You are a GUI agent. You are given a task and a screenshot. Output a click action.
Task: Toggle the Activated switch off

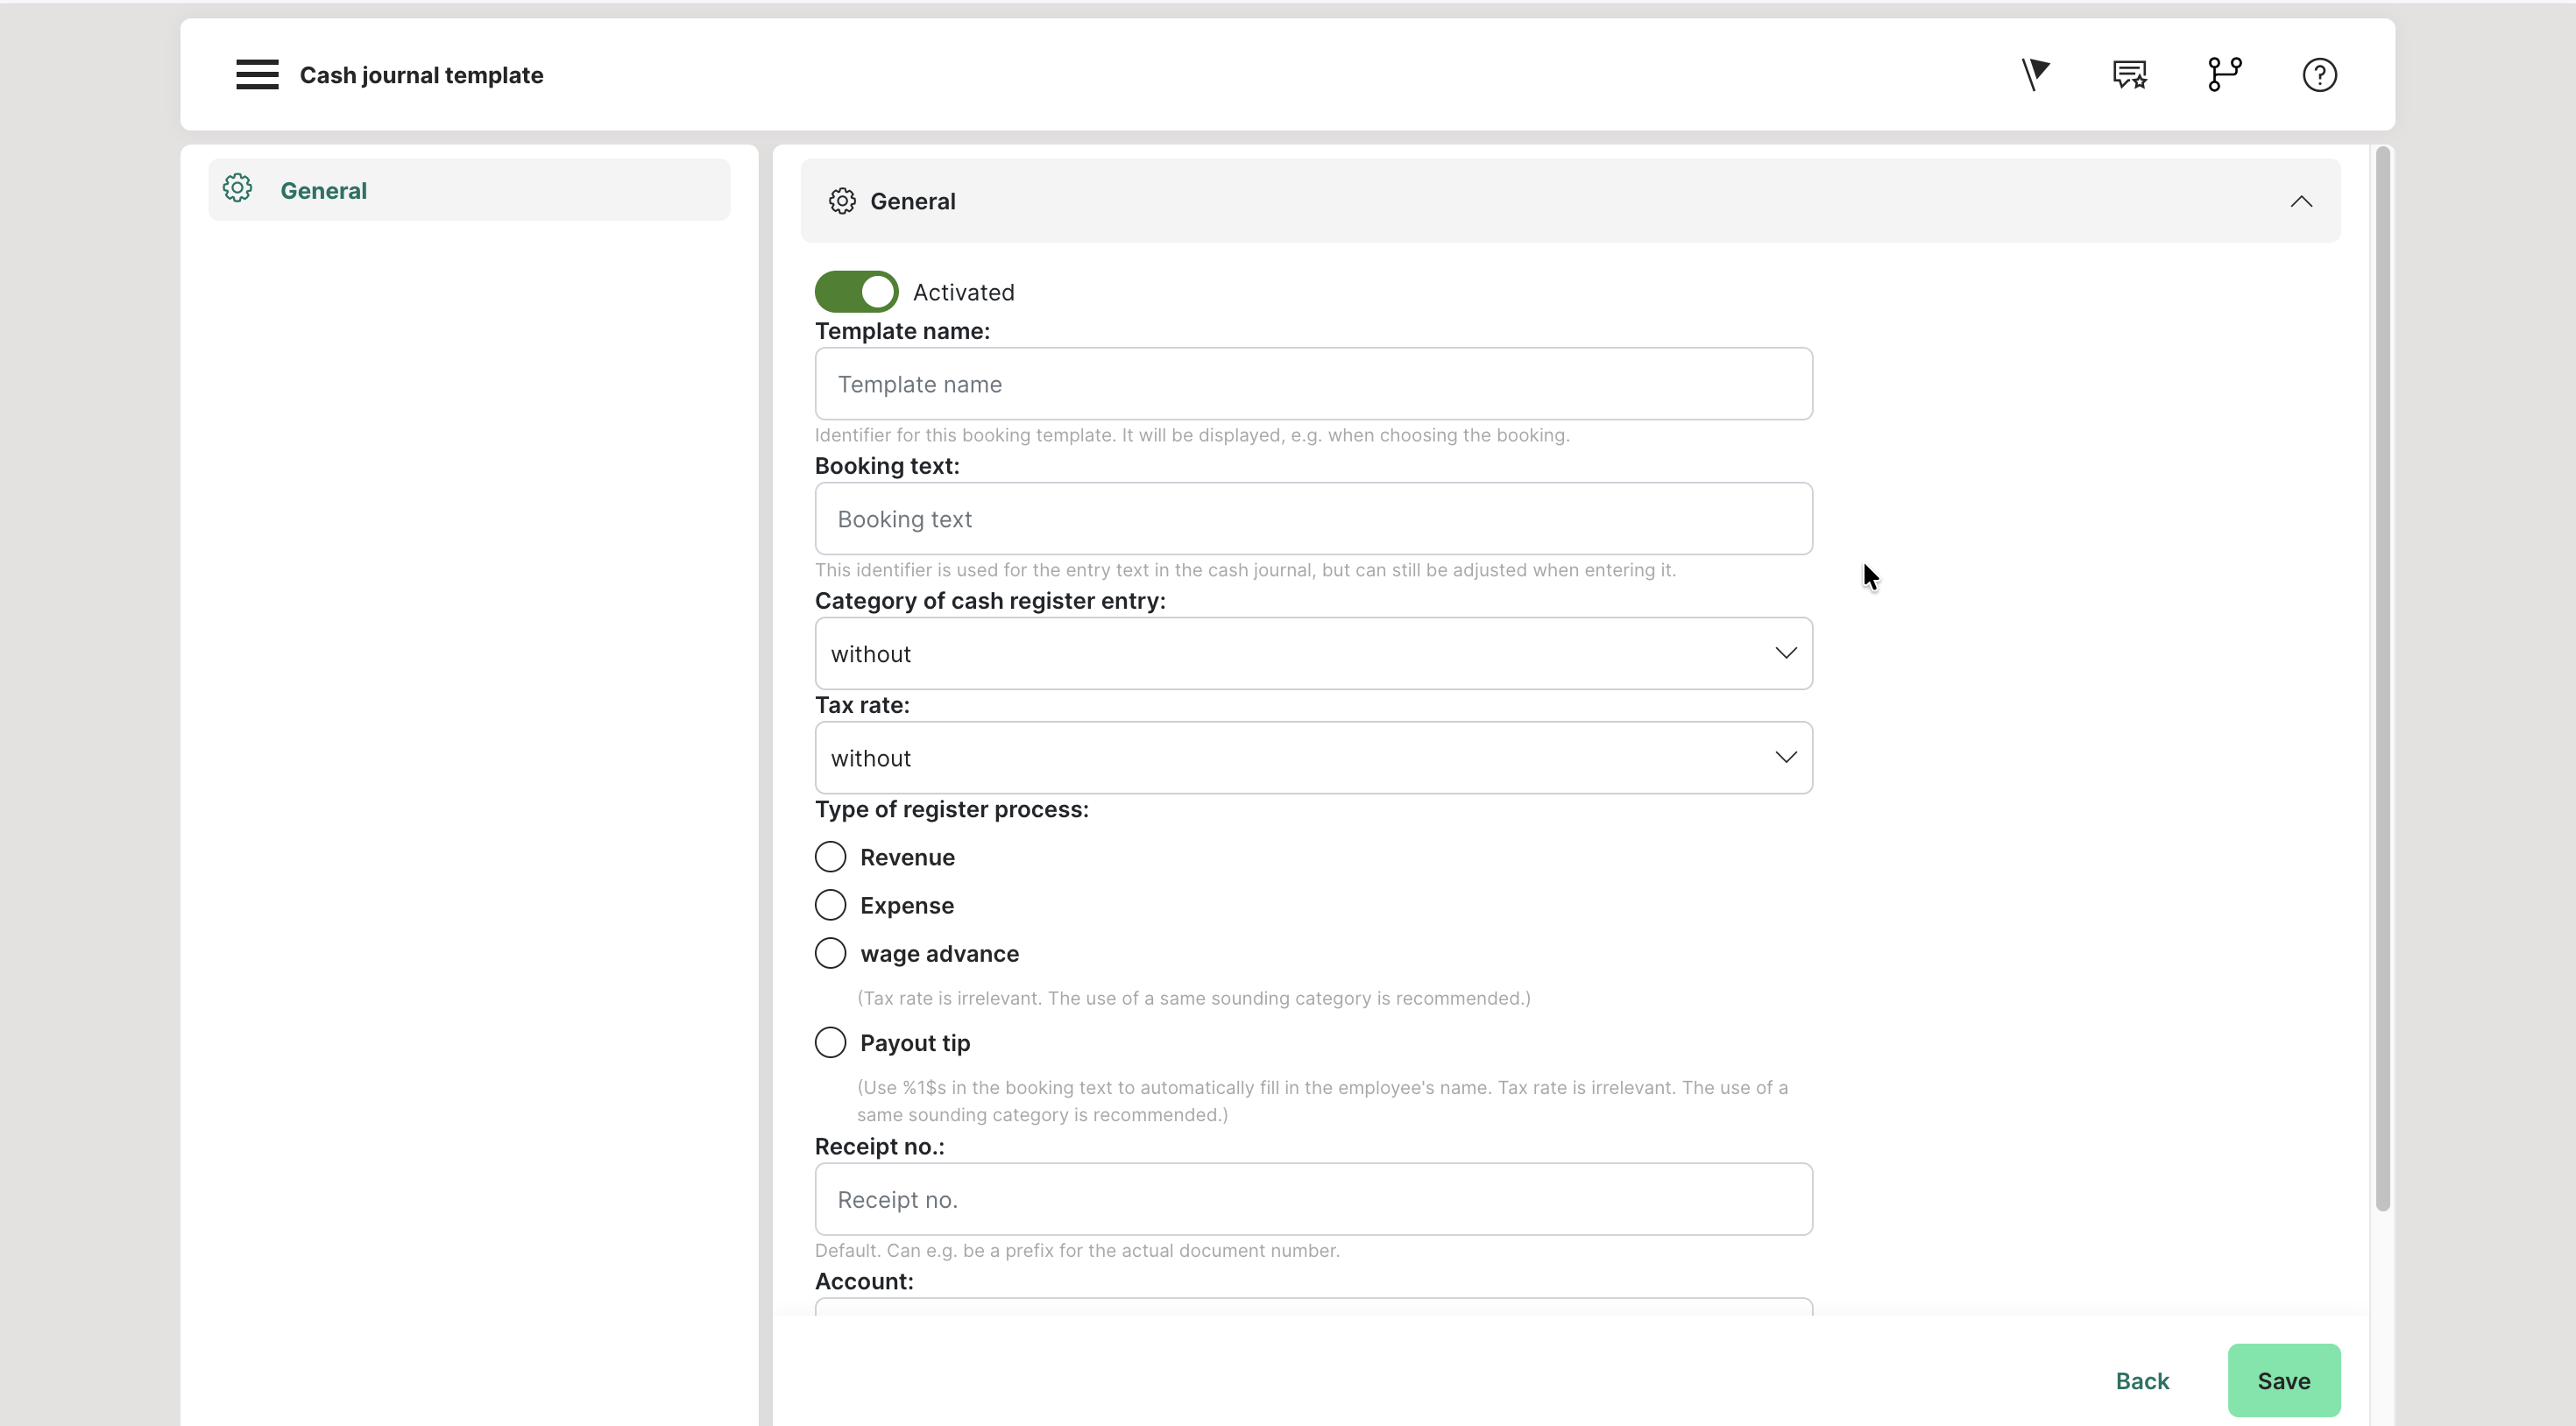[856, 292]
